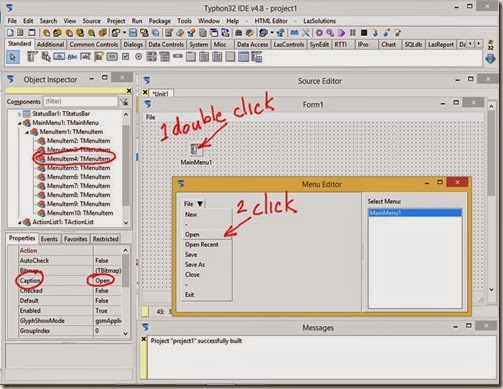
Task: Click the crossed-tools options toolbar icon
Action: pos(306,33)
